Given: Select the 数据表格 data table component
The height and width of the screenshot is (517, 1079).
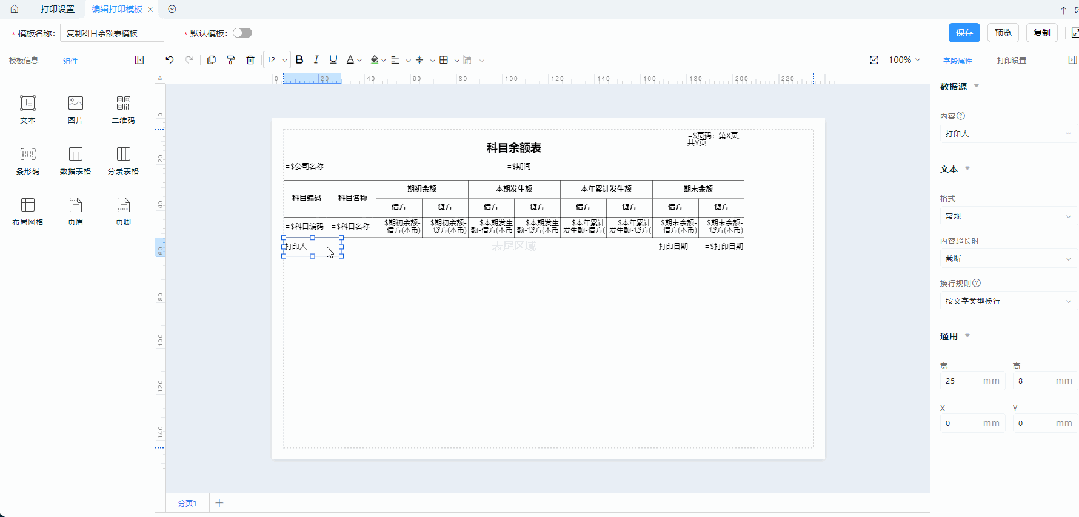Looking at the screenshot, I should coord(75,160).
